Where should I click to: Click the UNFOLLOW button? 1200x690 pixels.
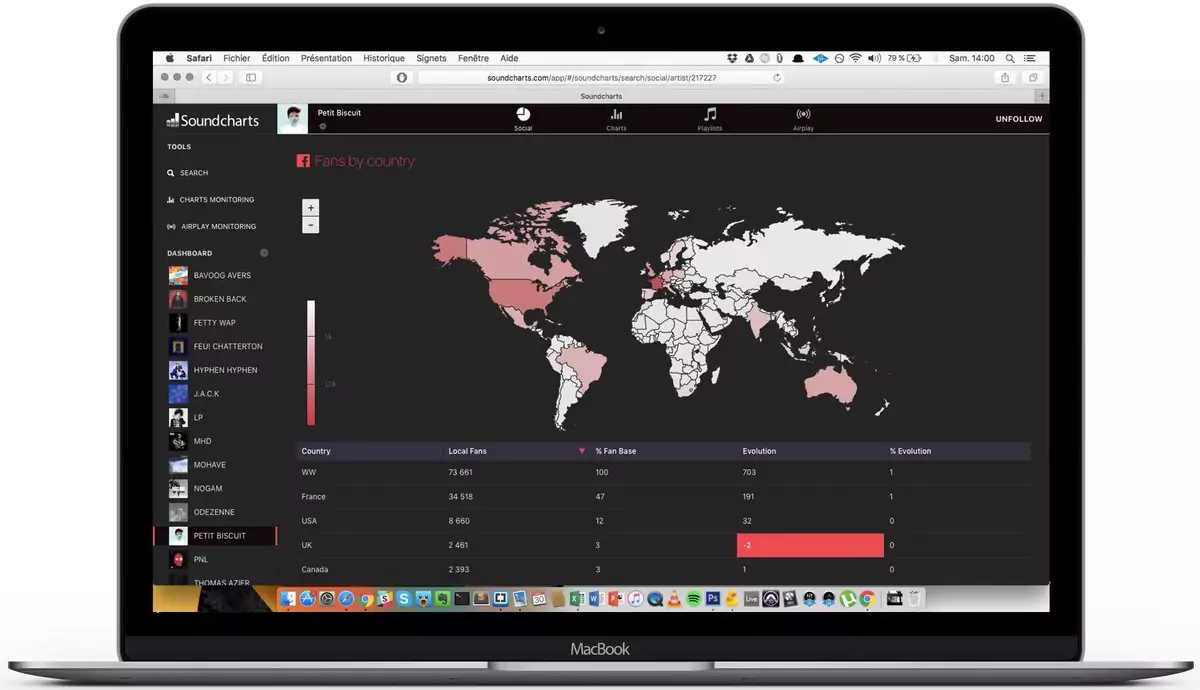tap(1018, 119)
